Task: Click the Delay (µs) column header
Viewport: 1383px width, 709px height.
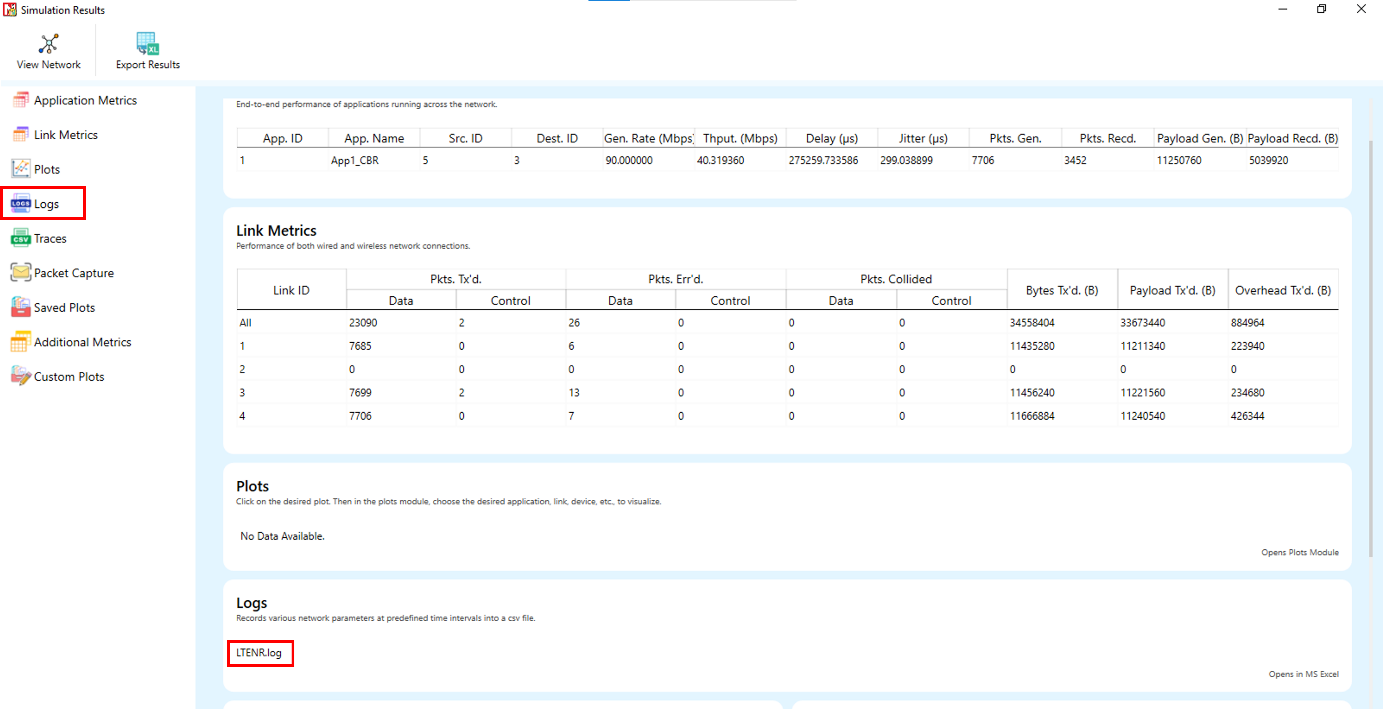Action: click(x=832, y=139)
